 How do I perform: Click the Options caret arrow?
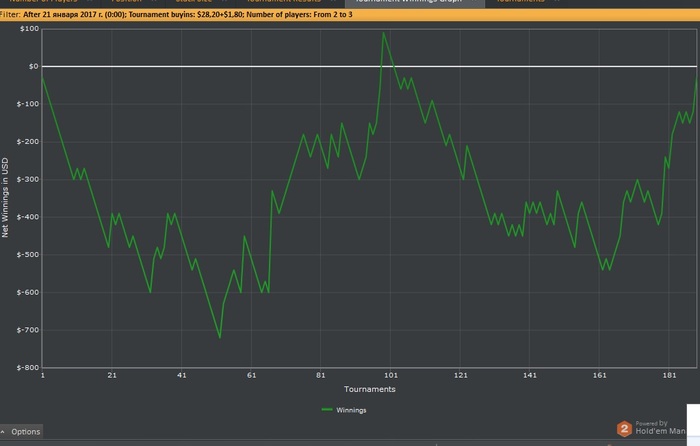click(x=3, y=432)
